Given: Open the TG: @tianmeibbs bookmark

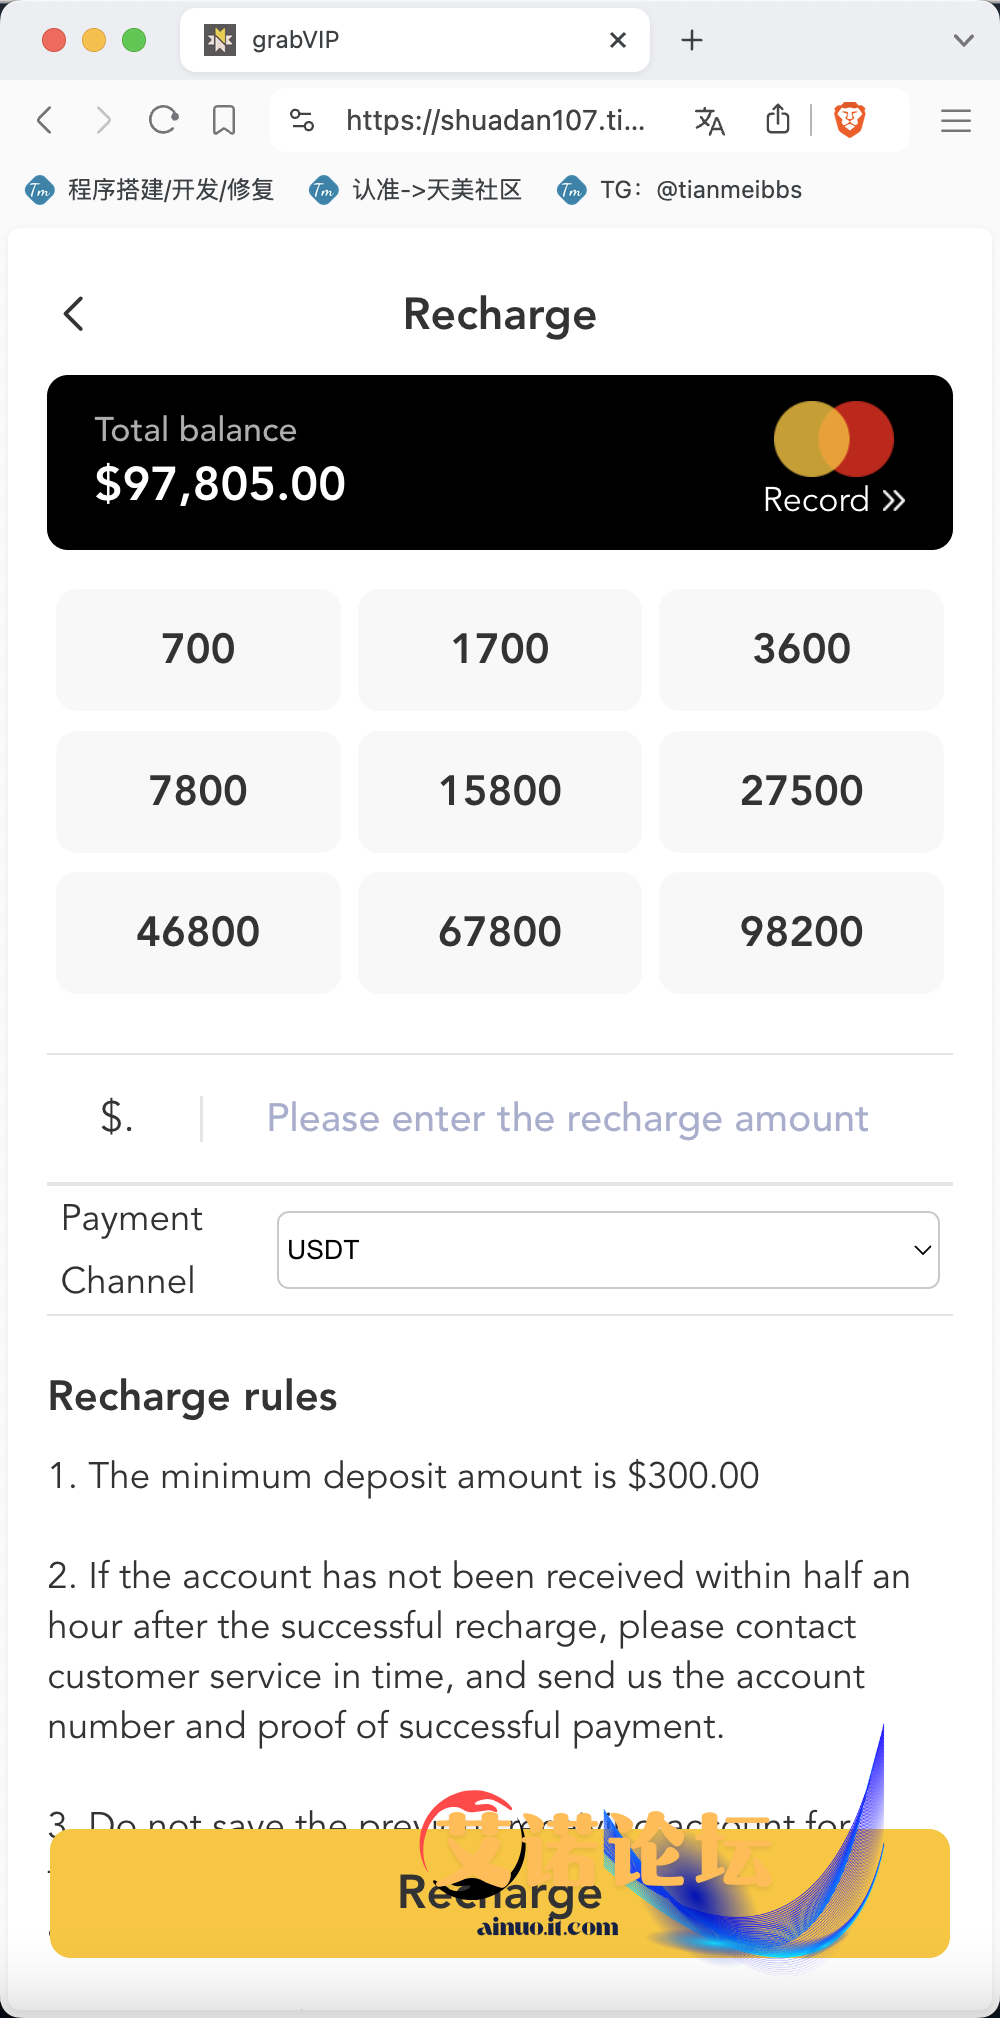Looking at the screenshot, I should 680,190.
